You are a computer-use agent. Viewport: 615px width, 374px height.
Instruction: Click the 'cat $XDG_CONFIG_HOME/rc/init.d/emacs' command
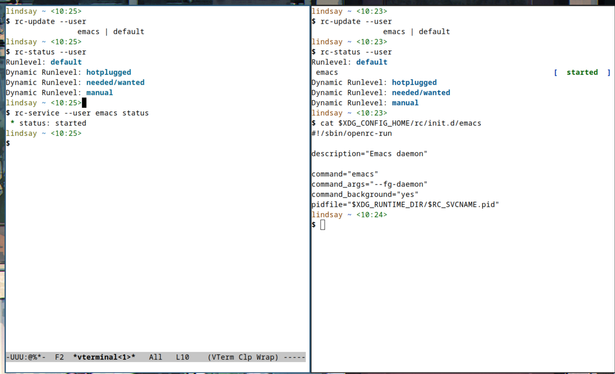tap(401, 123)
